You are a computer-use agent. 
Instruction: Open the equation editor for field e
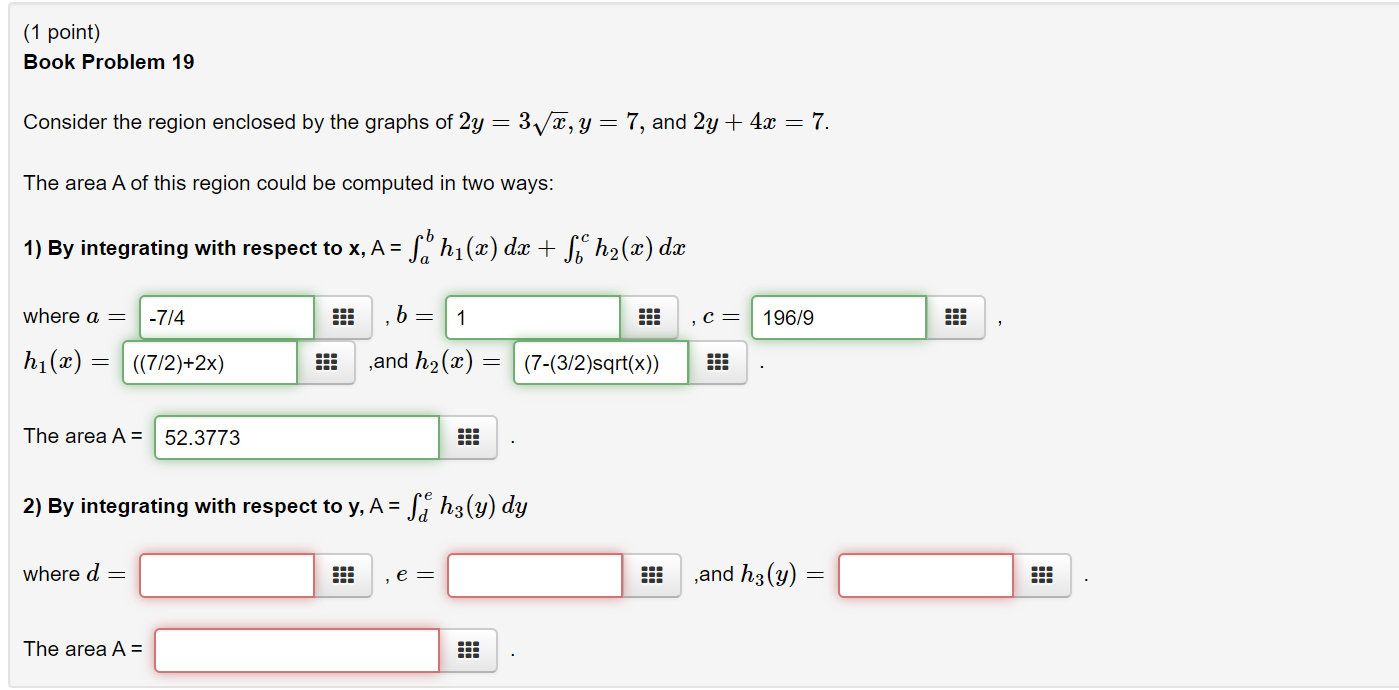(x=650, y=575)
